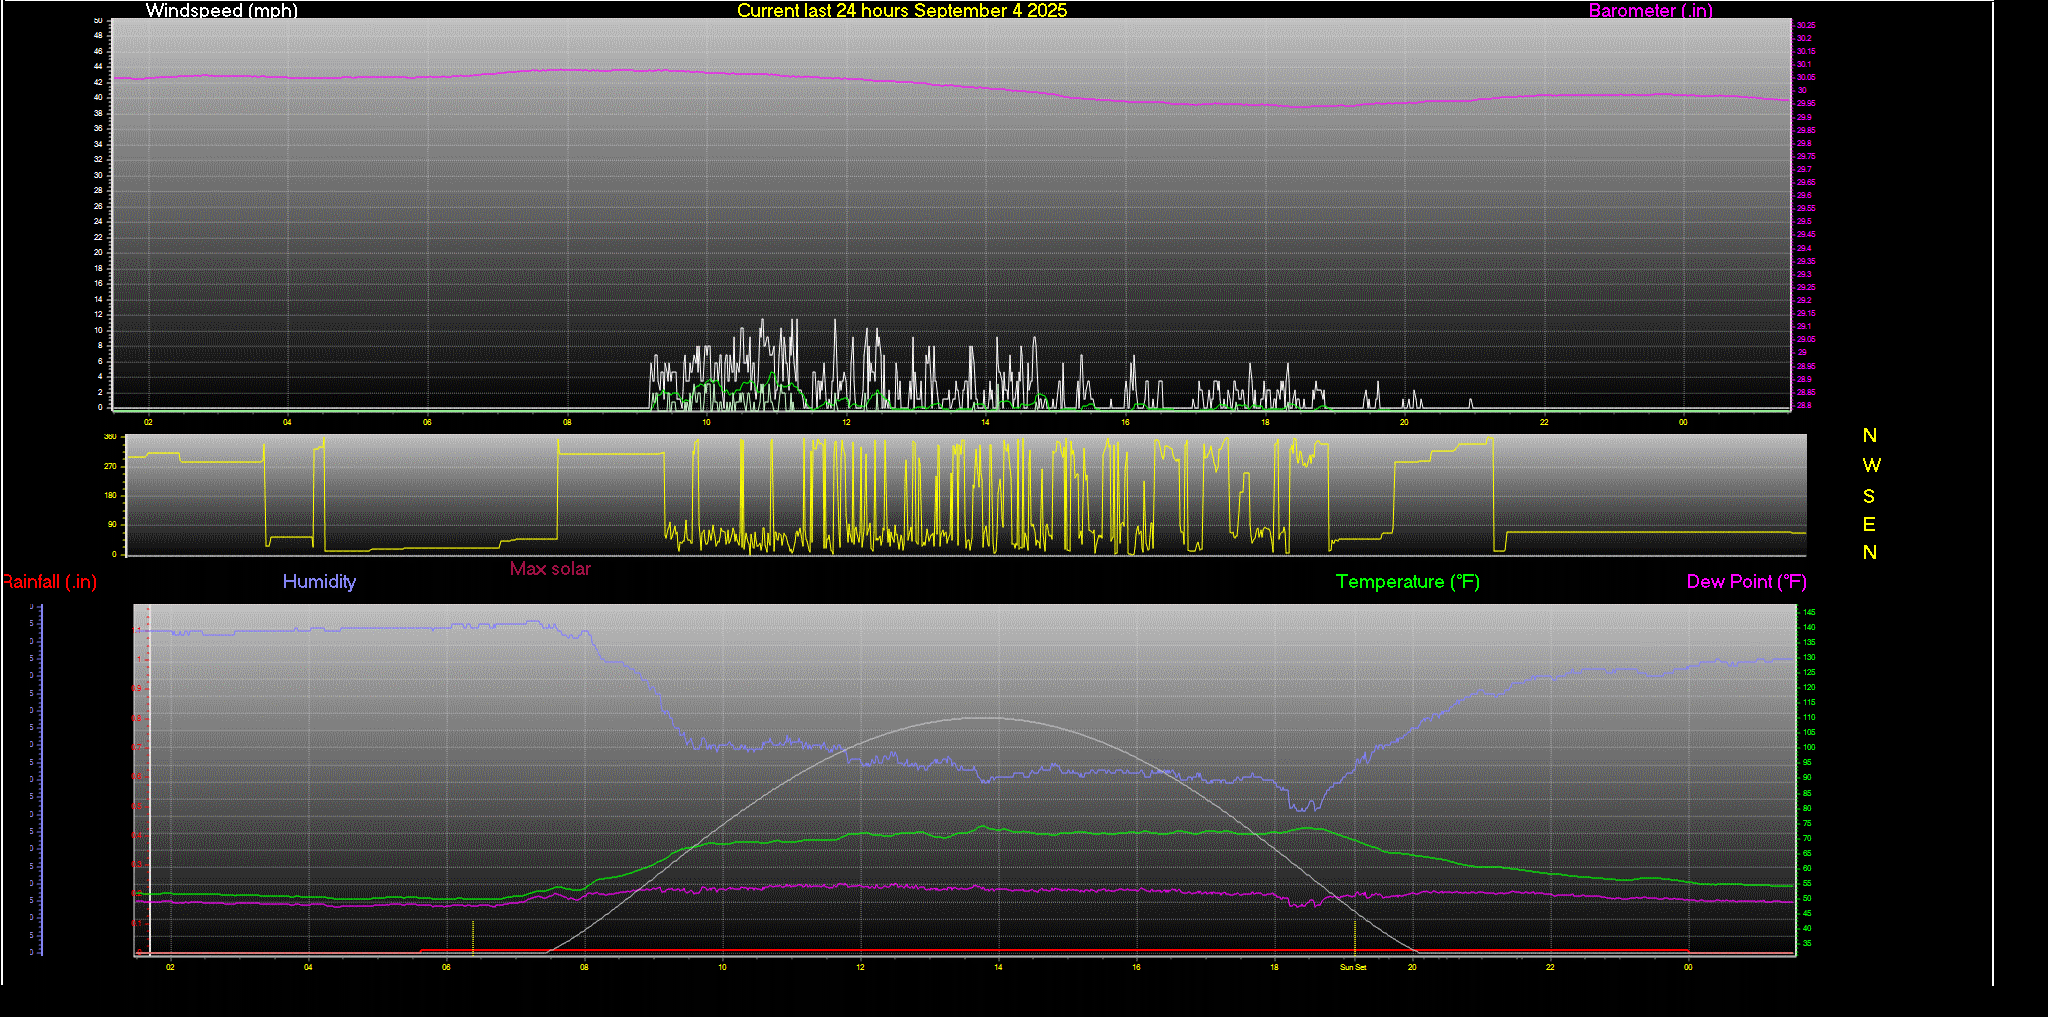Click "180" on the wind direction axis
The width and height of the screenshot is (2048, 1017).
110,495
